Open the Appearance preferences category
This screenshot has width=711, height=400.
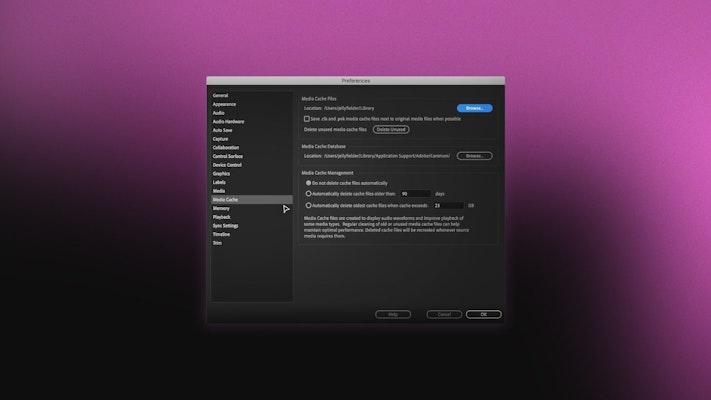point(225,104)
